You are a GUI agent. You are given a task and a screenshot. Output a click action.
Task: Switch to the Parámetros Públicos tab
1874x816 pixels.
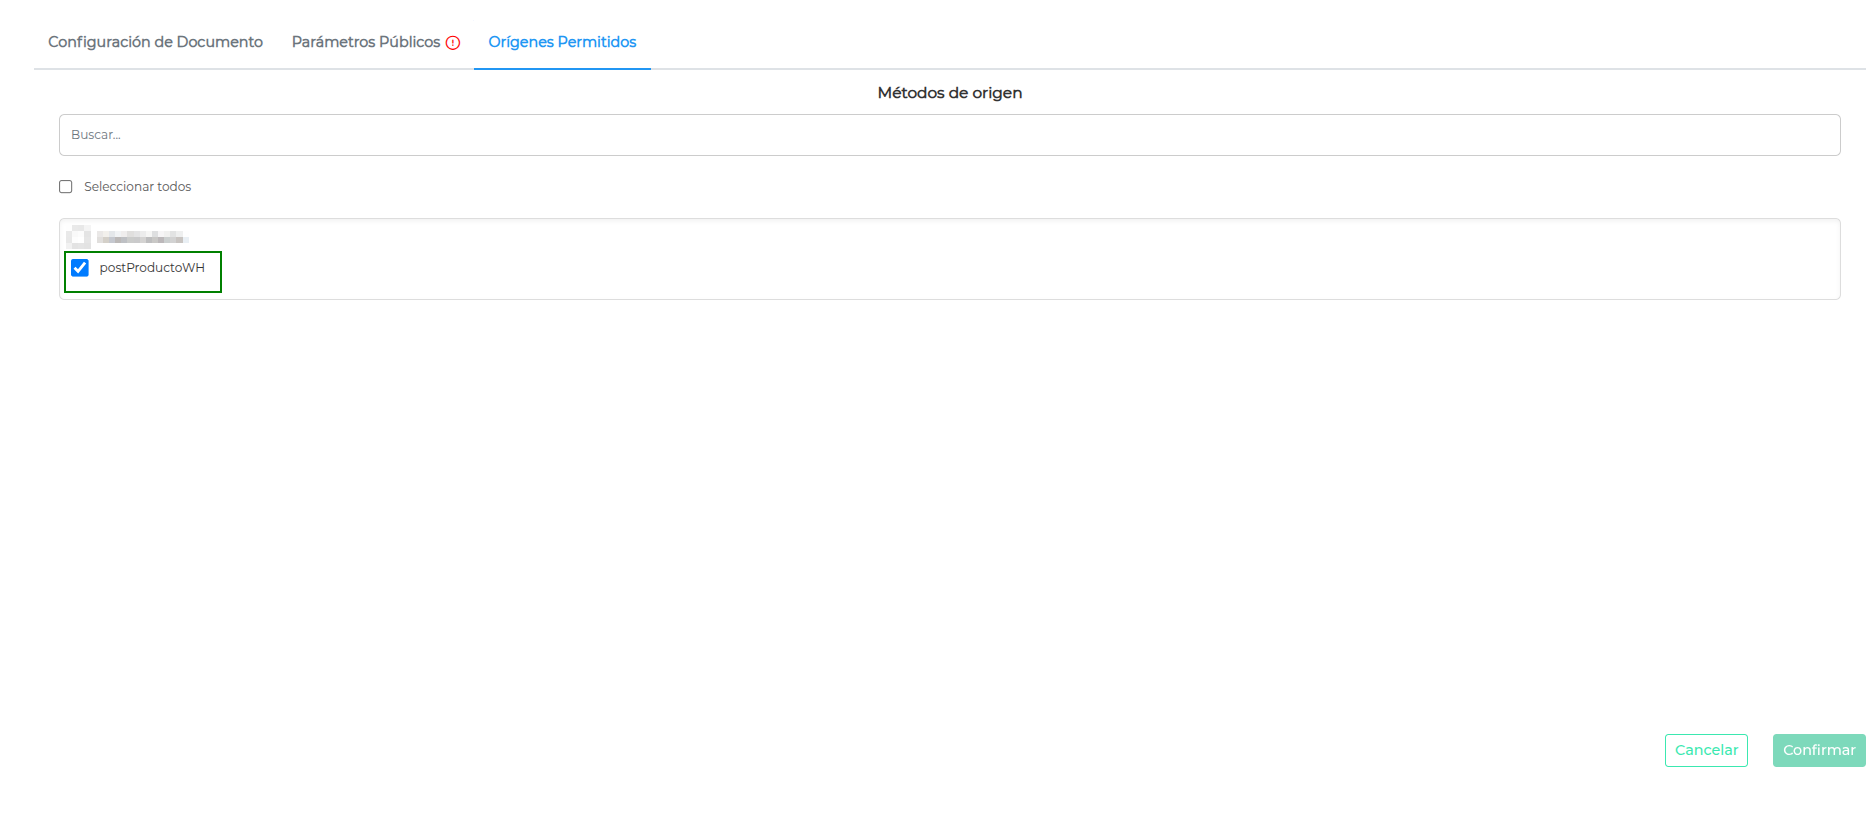365,42
